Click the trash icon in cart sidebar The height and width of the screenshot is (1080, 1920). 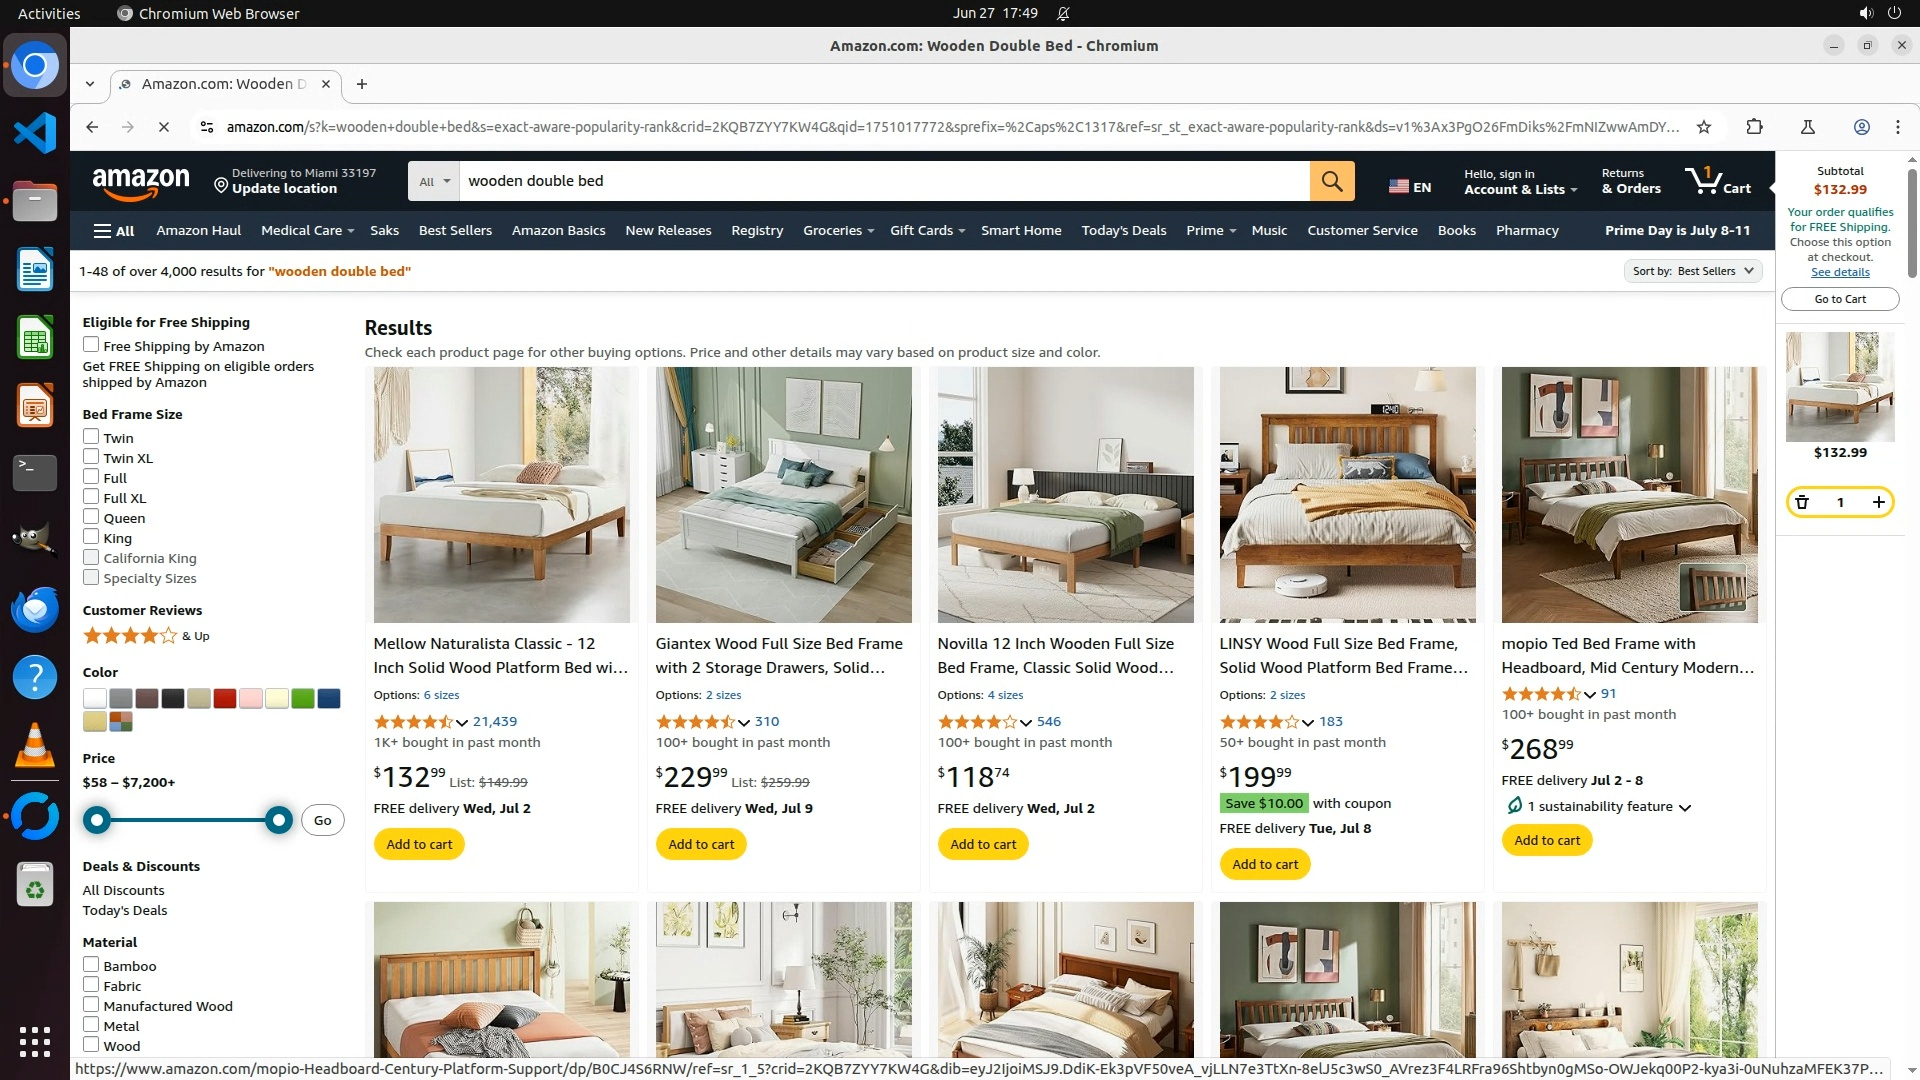[x=1802, y=502]
